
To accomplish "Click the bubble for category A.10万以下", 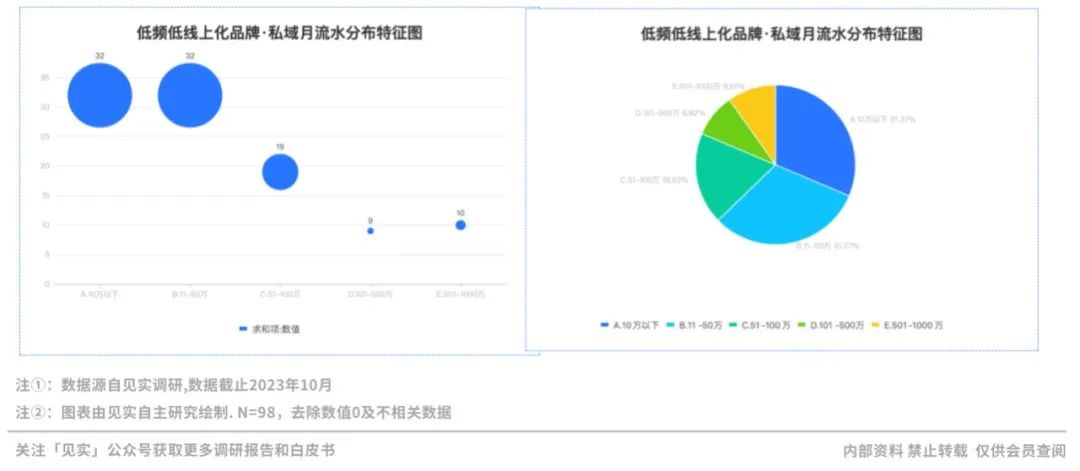I will 100,95.
